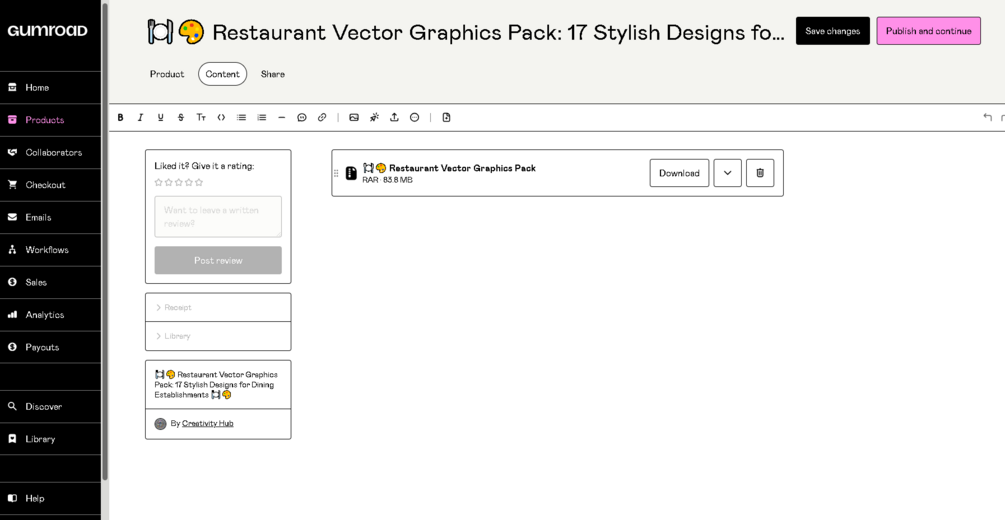
Task: Open Help in sidebar
Action: pyautogui.click(x=51, y=498)
